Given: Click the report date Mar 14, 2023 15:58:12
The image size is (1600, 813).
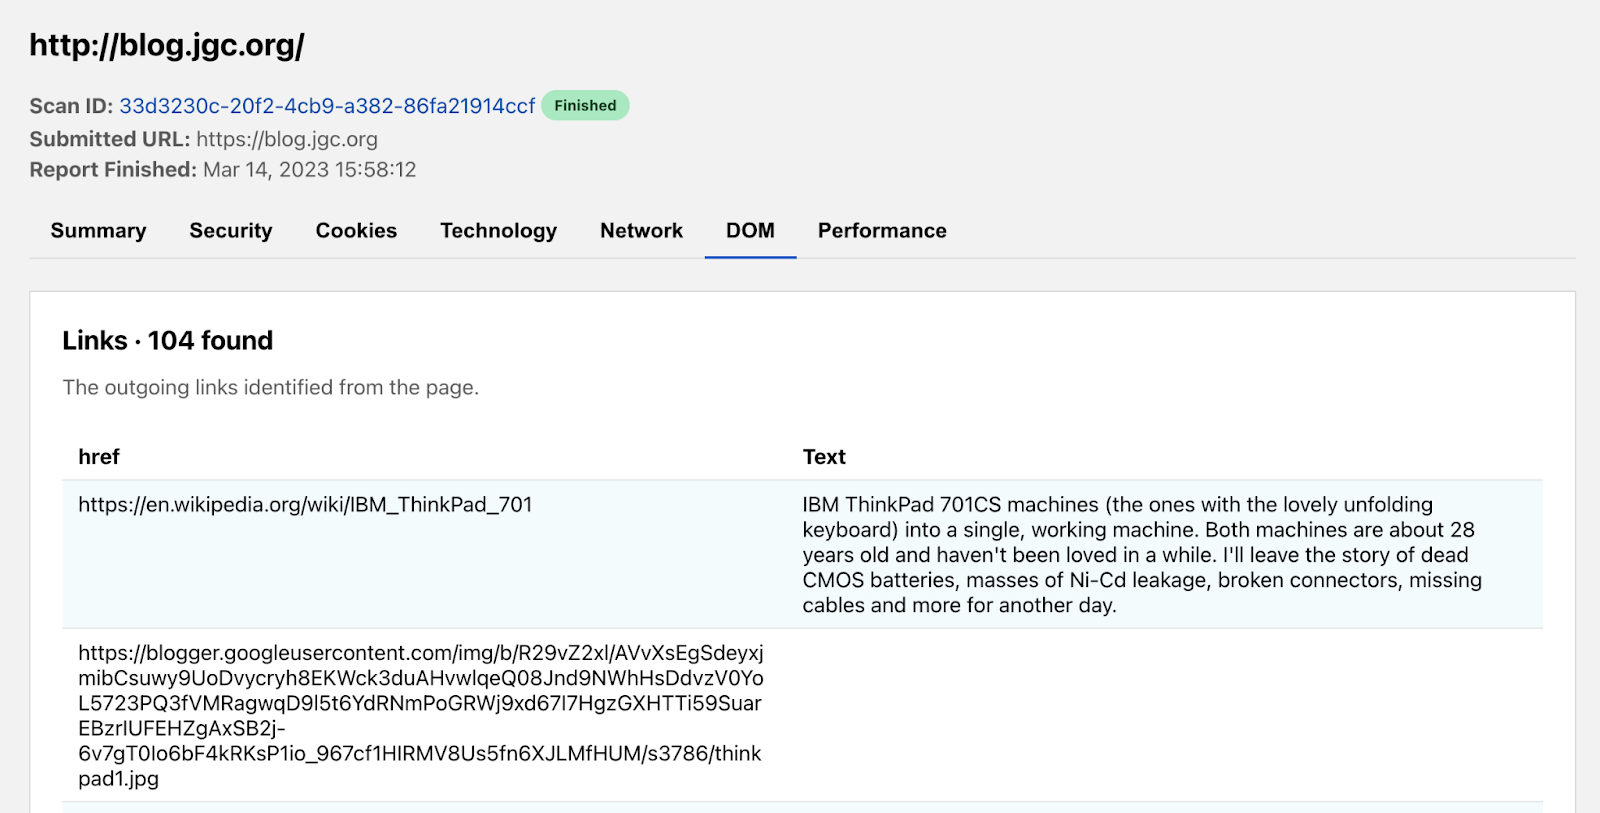Looking at the screenshot, I should 309,170.
